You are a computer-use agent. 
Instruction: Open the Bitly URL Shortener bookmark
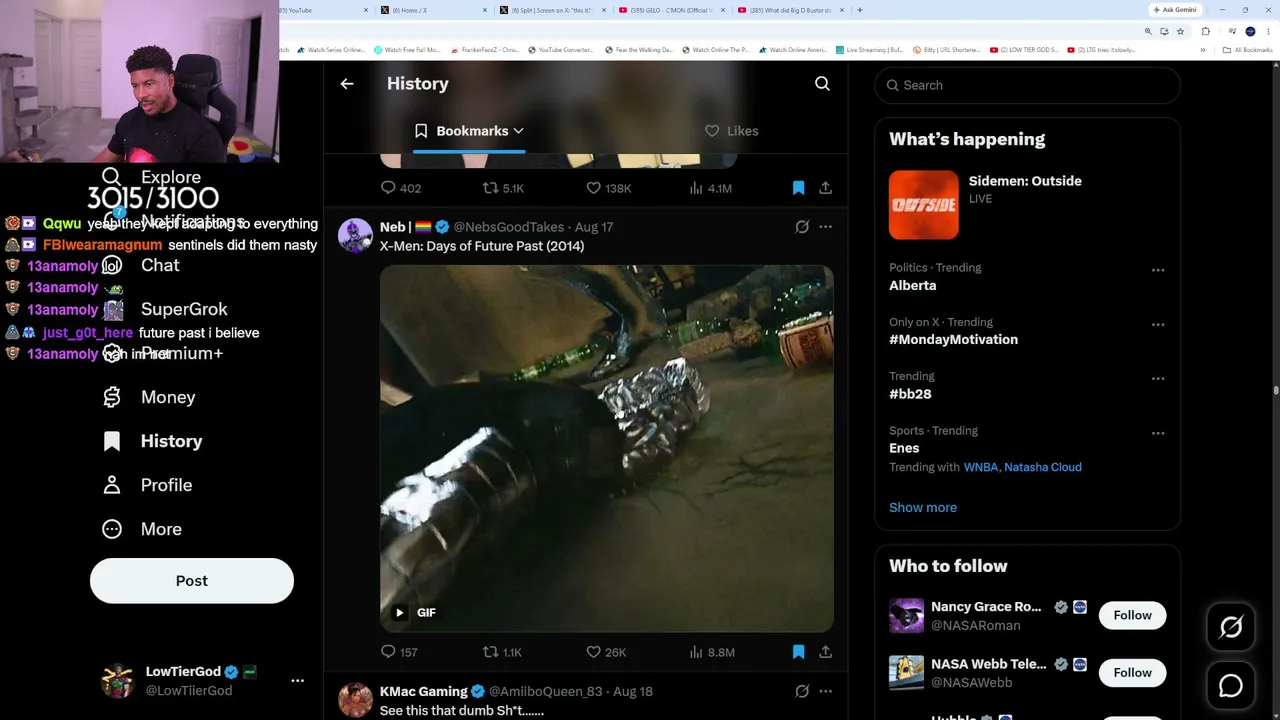(x=947, y=50)
